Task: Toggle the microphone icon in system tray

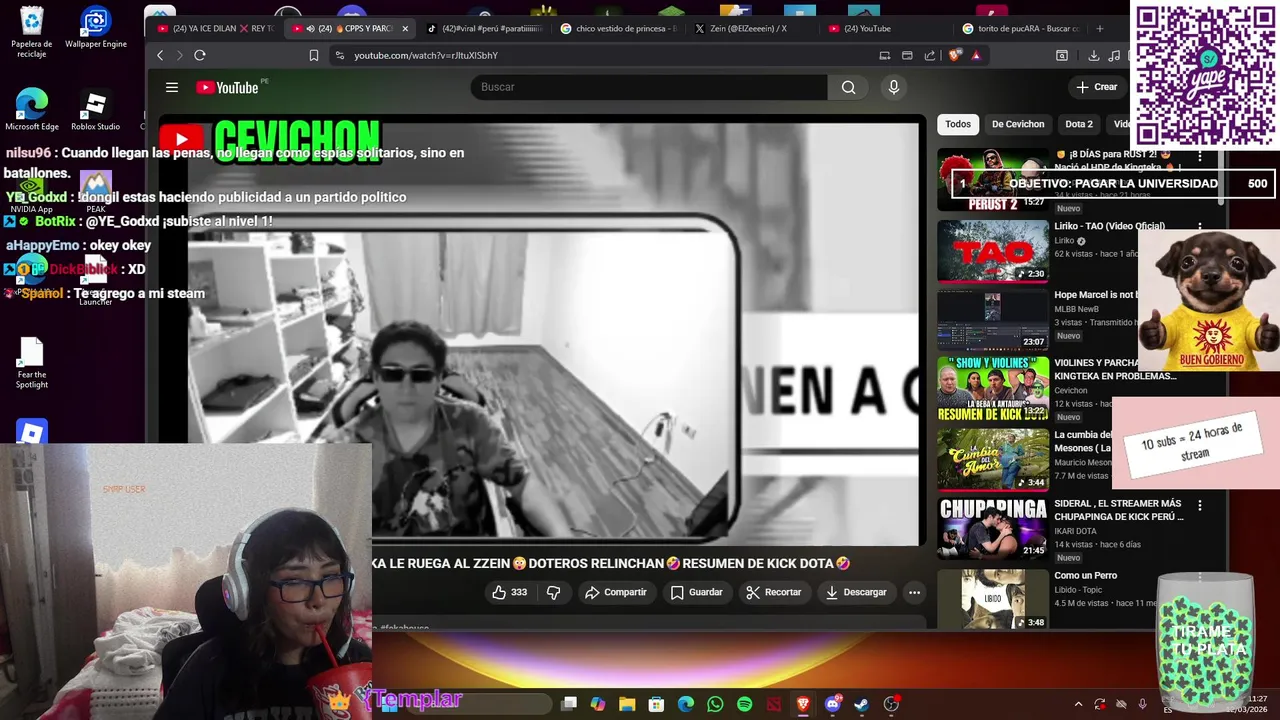Action: 1143,704
